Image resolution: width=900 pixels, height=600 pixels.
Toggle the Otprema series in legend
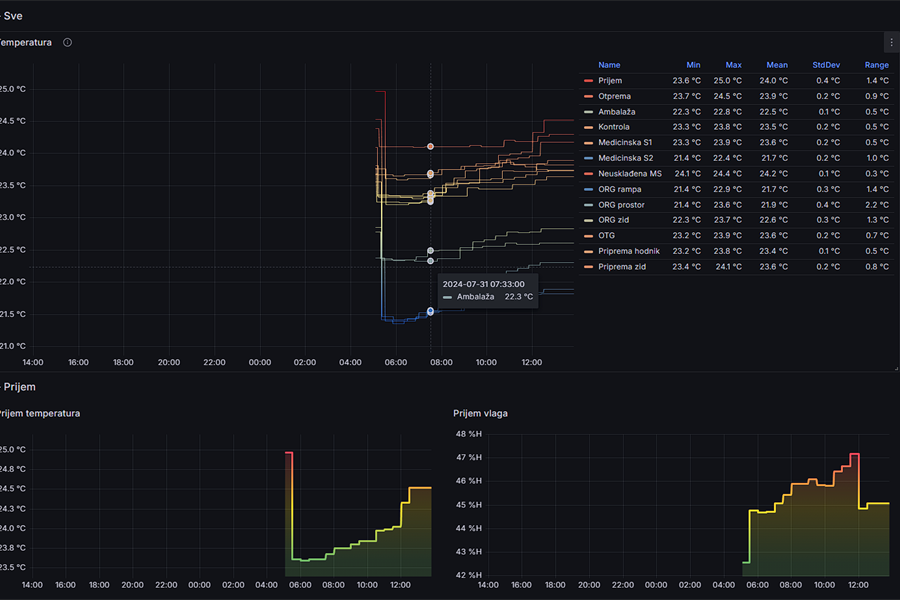click(614, 96)
